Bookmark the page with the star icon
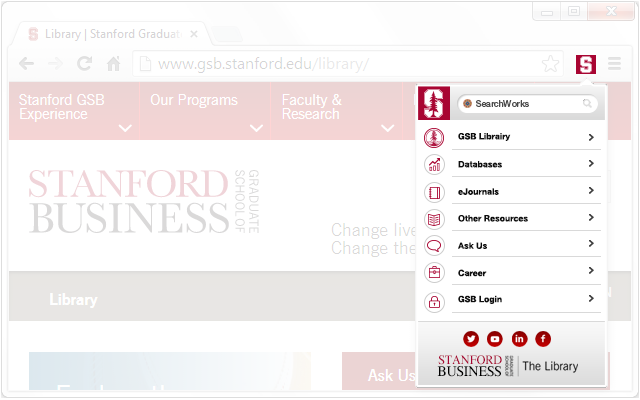The height and width of the screenshot is (400, 640). pos(551,64)
